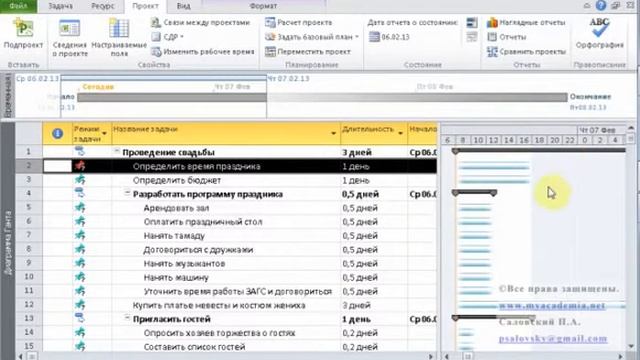Open the Формат tab
The image size is (640, 360).
click(263, 6)
